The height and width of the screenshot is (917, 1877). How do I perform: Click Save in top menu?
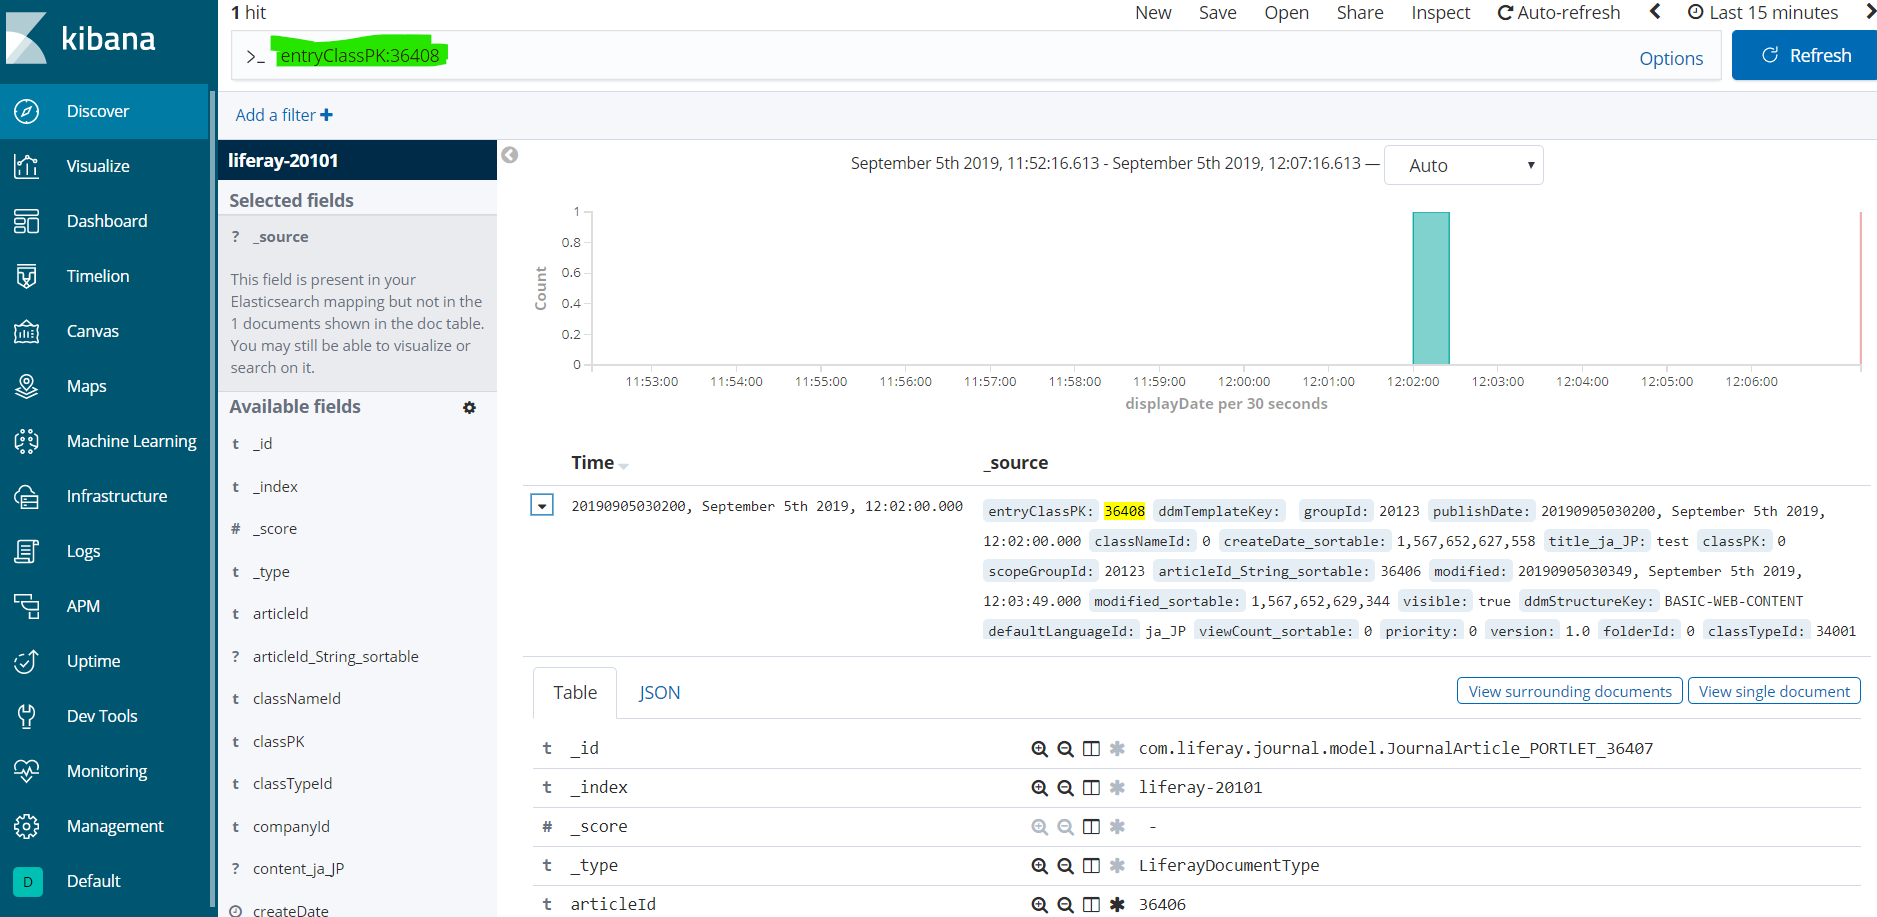tap(1218, 13)
